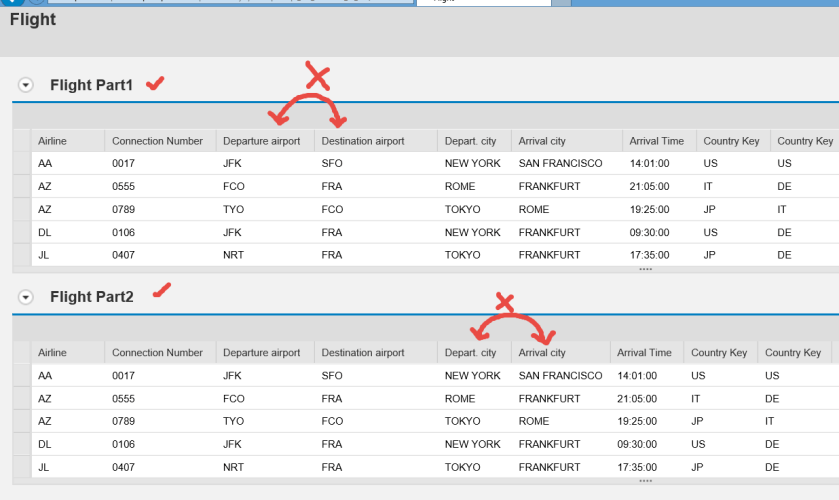Click Arrival city header in Flight Part2

coord(542,353)
